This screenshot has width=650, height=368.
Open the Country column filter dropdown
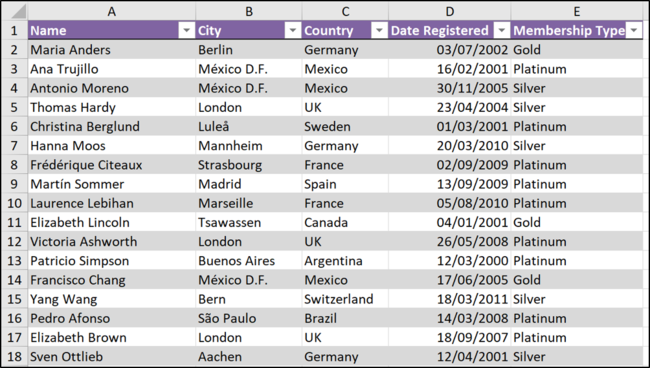pos(379,31)
